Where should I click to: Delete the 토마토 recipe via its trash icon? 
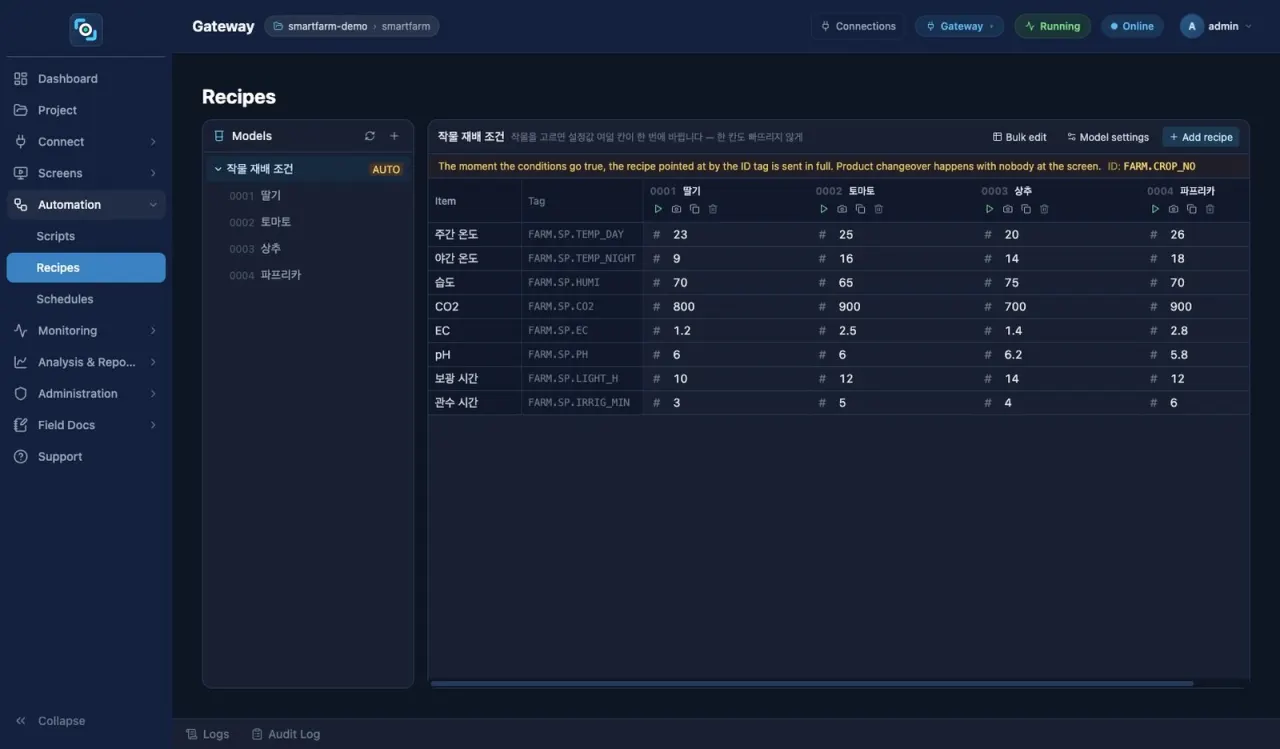878,209
